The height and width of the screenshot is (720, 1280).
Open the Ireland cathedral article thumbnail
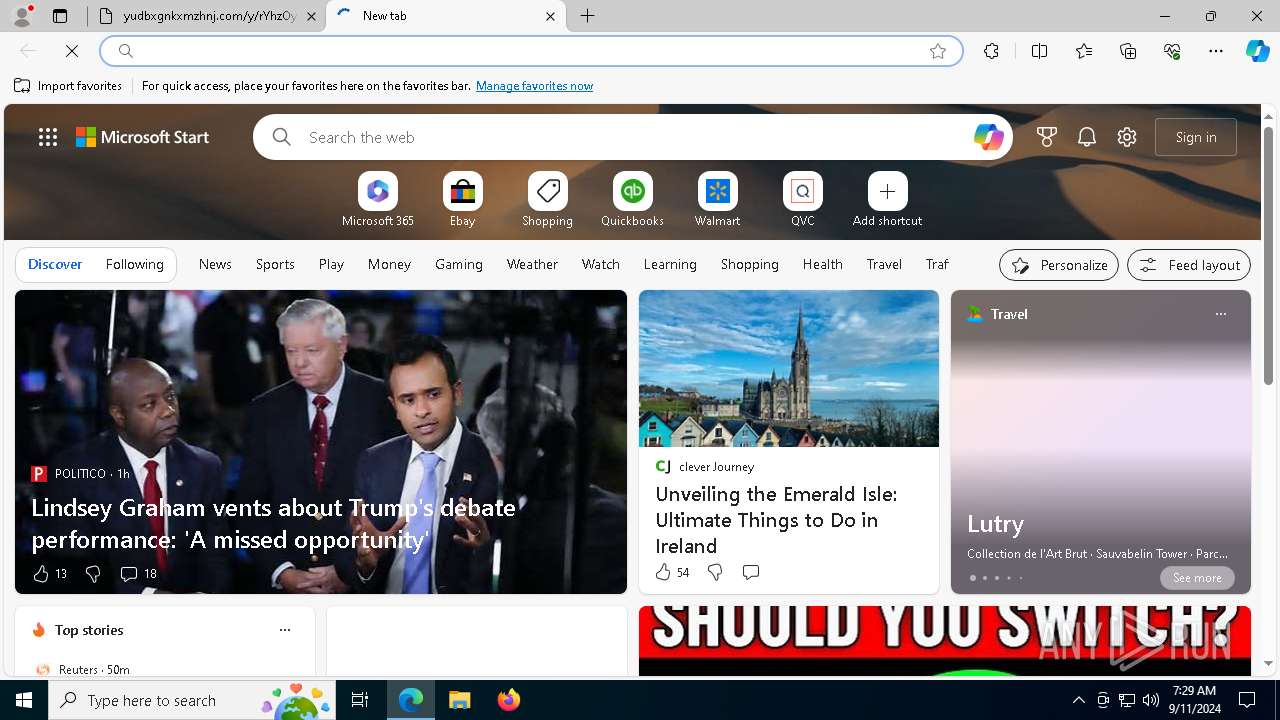pos(789,369)
